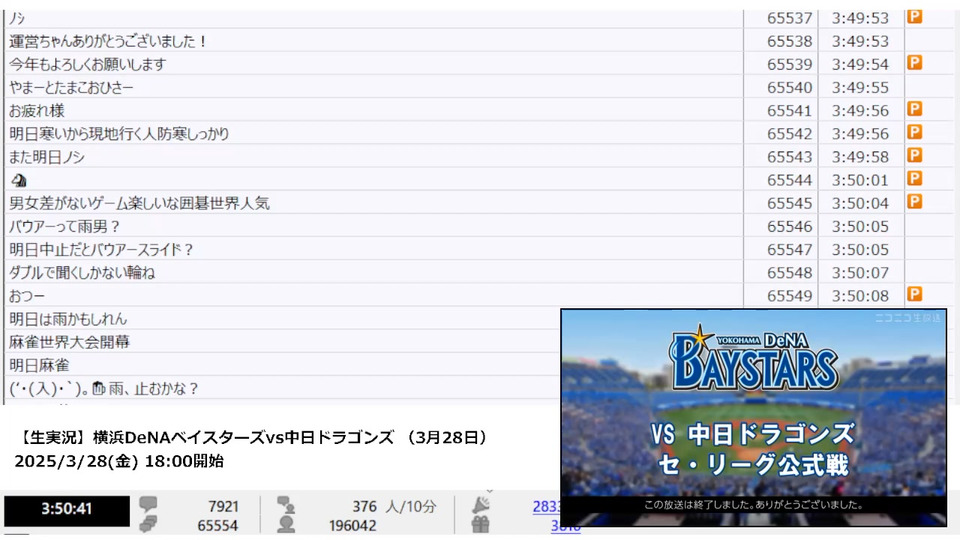Select comment 'ダブルで聞くしかない輪ね'
The height and width of the screenshot is (540, 960).
click(x=82, y=272)
